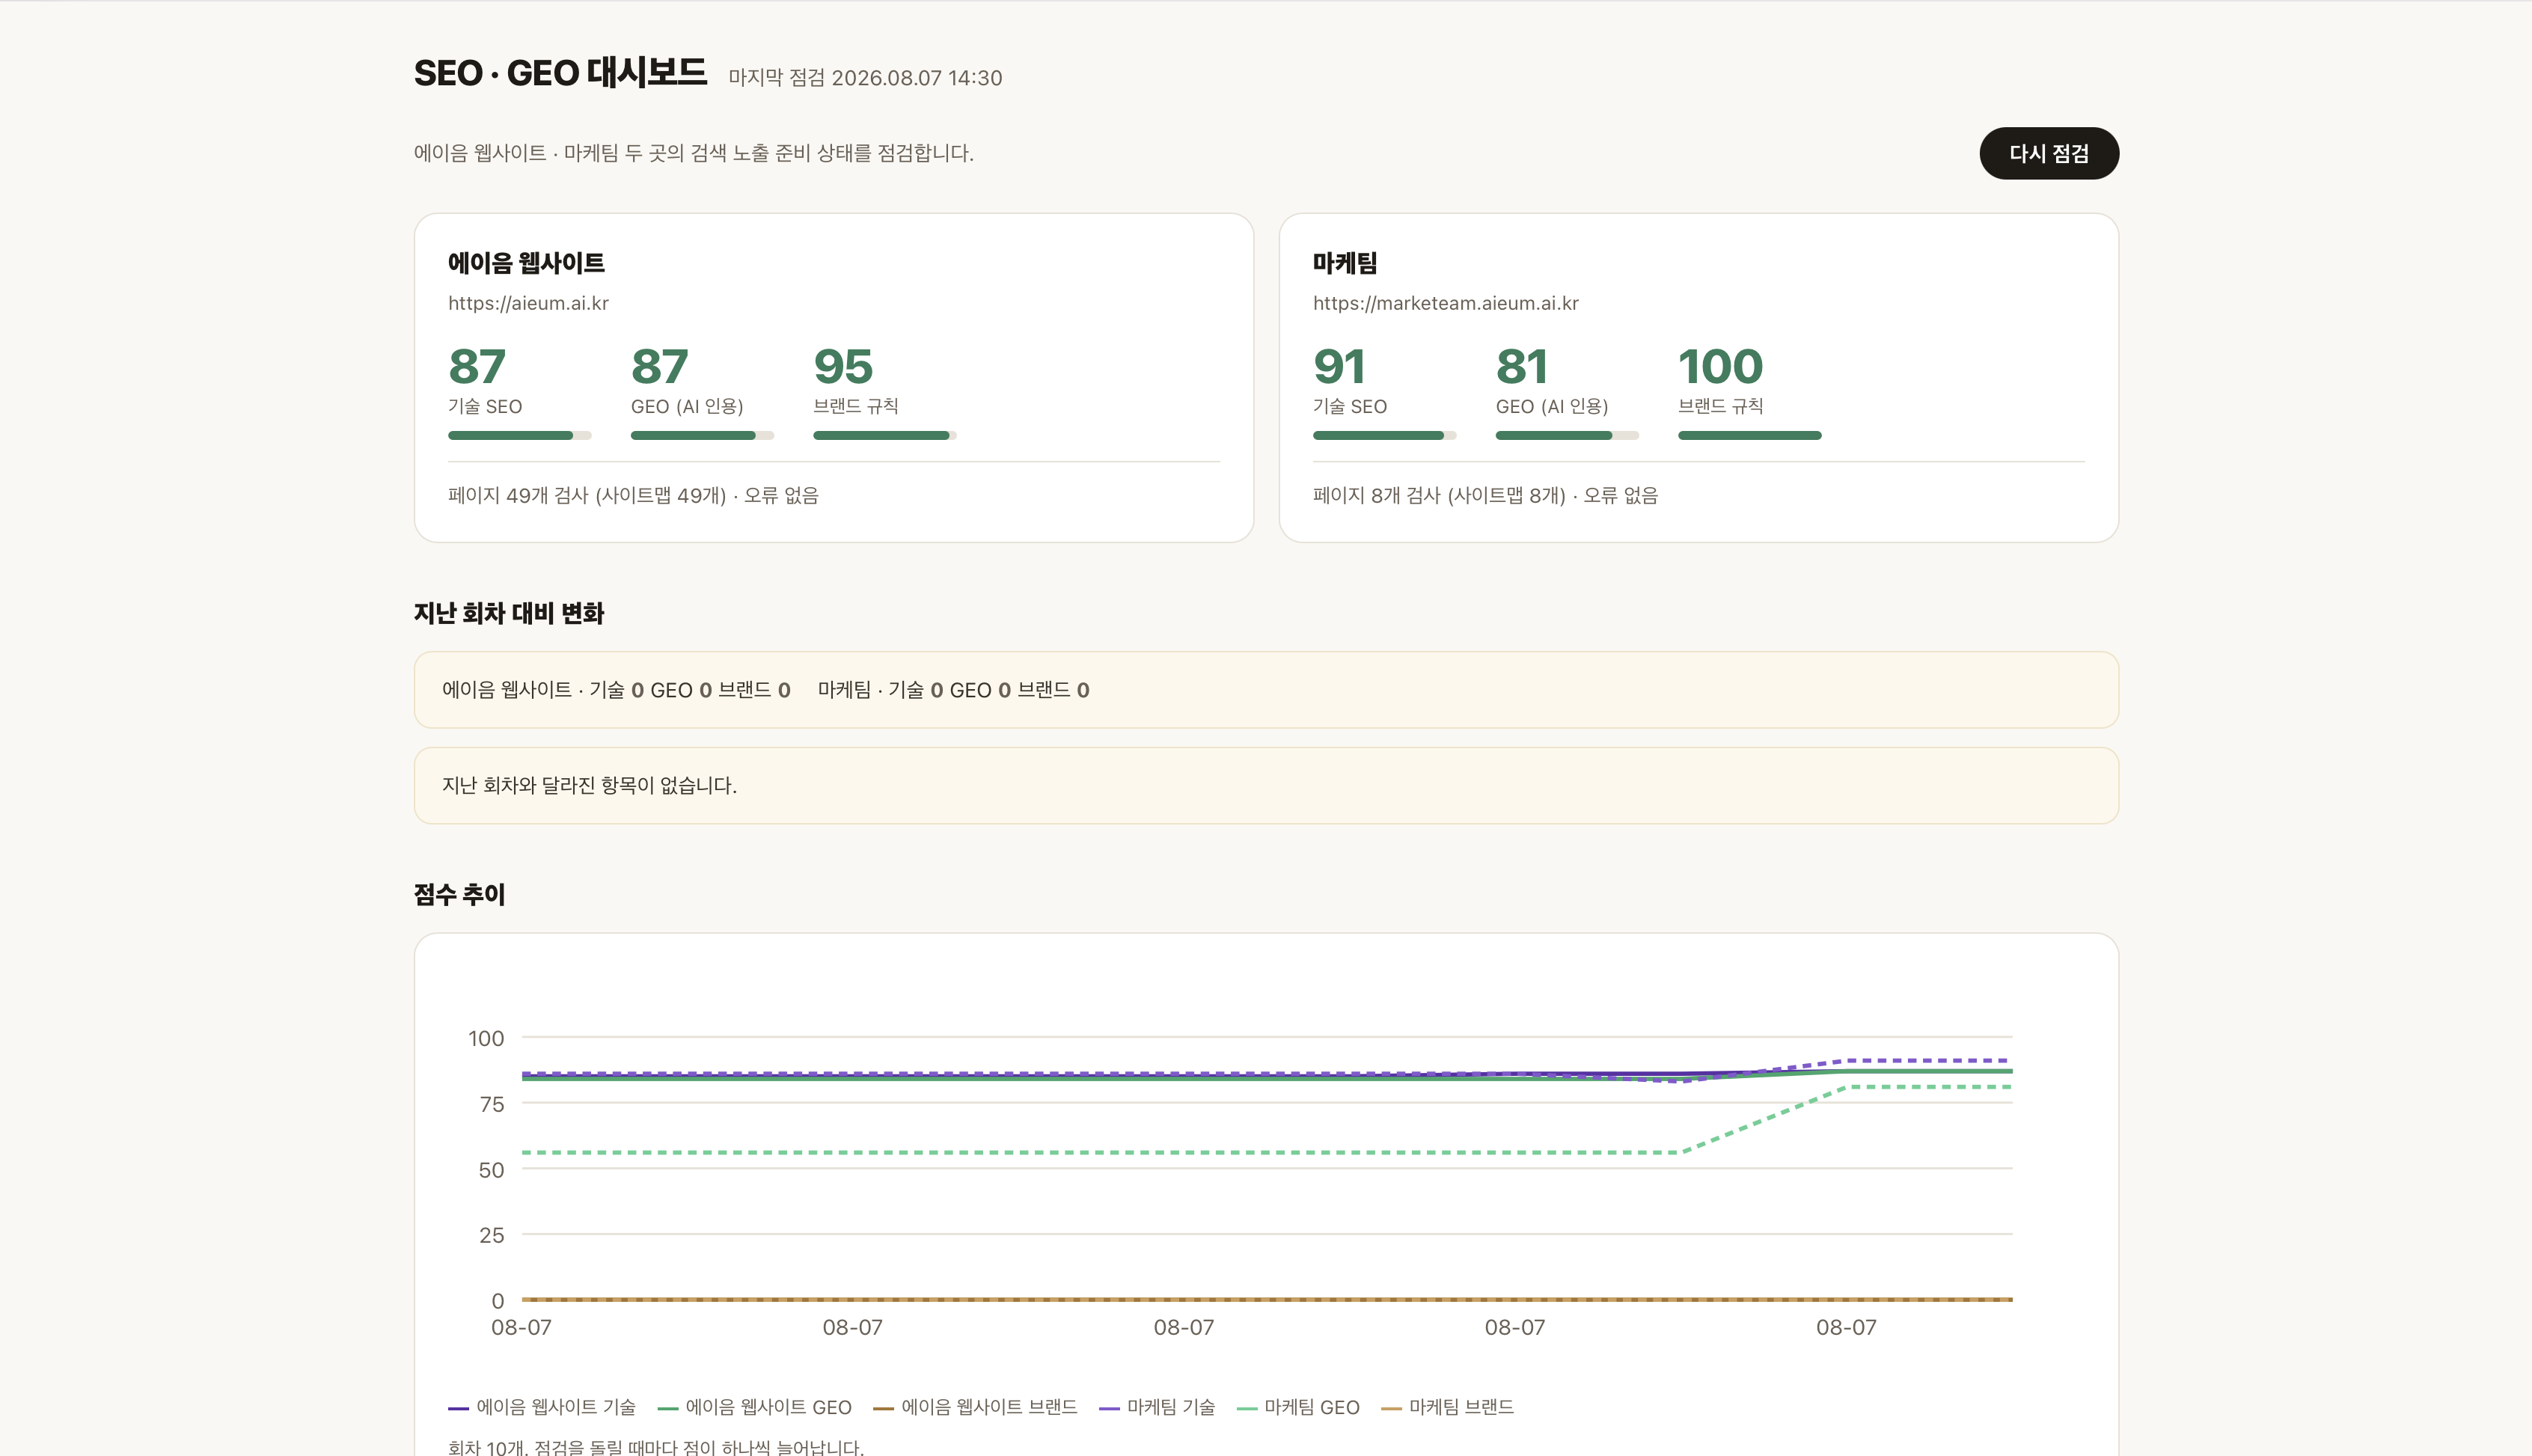Toggle the 에이음 웹사이트 브랜드 legend entry

coord(975,1407)
